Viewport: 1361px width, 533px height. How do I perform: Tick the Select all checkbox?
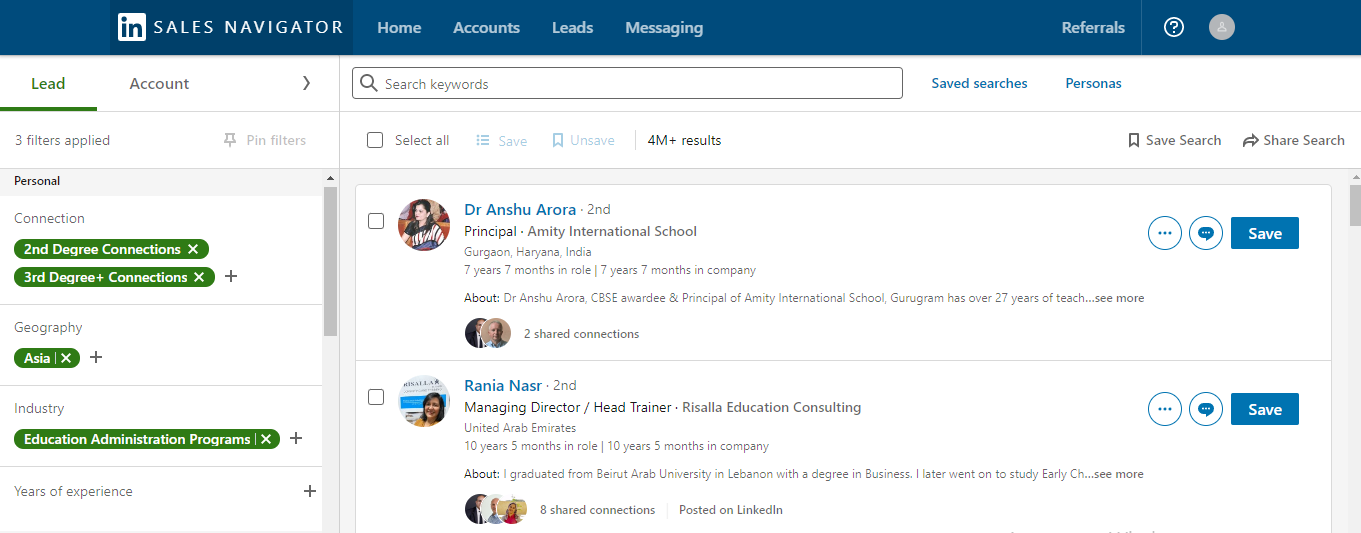(x=375, y=140)
